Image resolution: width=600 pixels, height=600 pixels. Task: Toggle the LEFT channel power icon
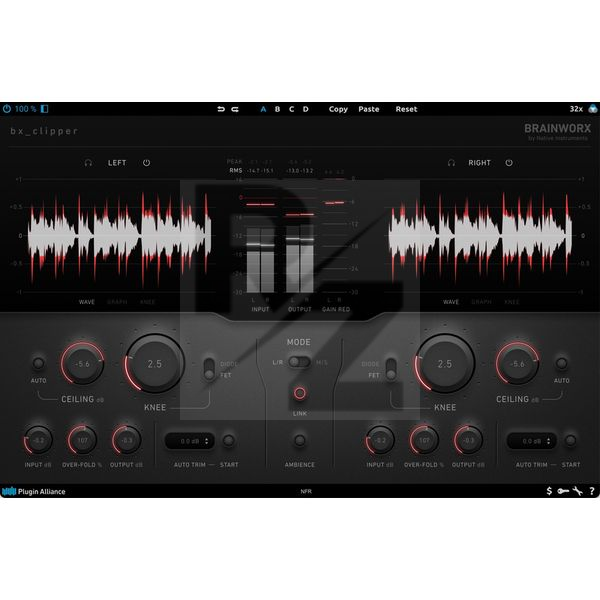(146, 163)
